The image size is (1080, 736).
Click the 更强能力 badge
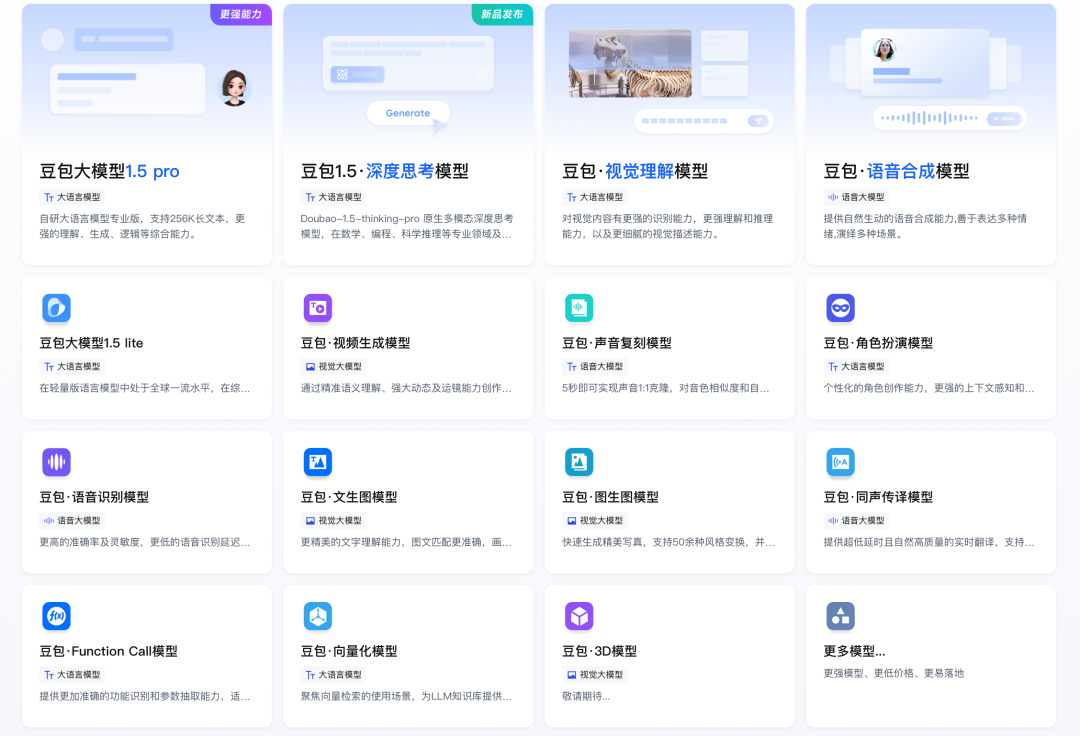point(241,16)
